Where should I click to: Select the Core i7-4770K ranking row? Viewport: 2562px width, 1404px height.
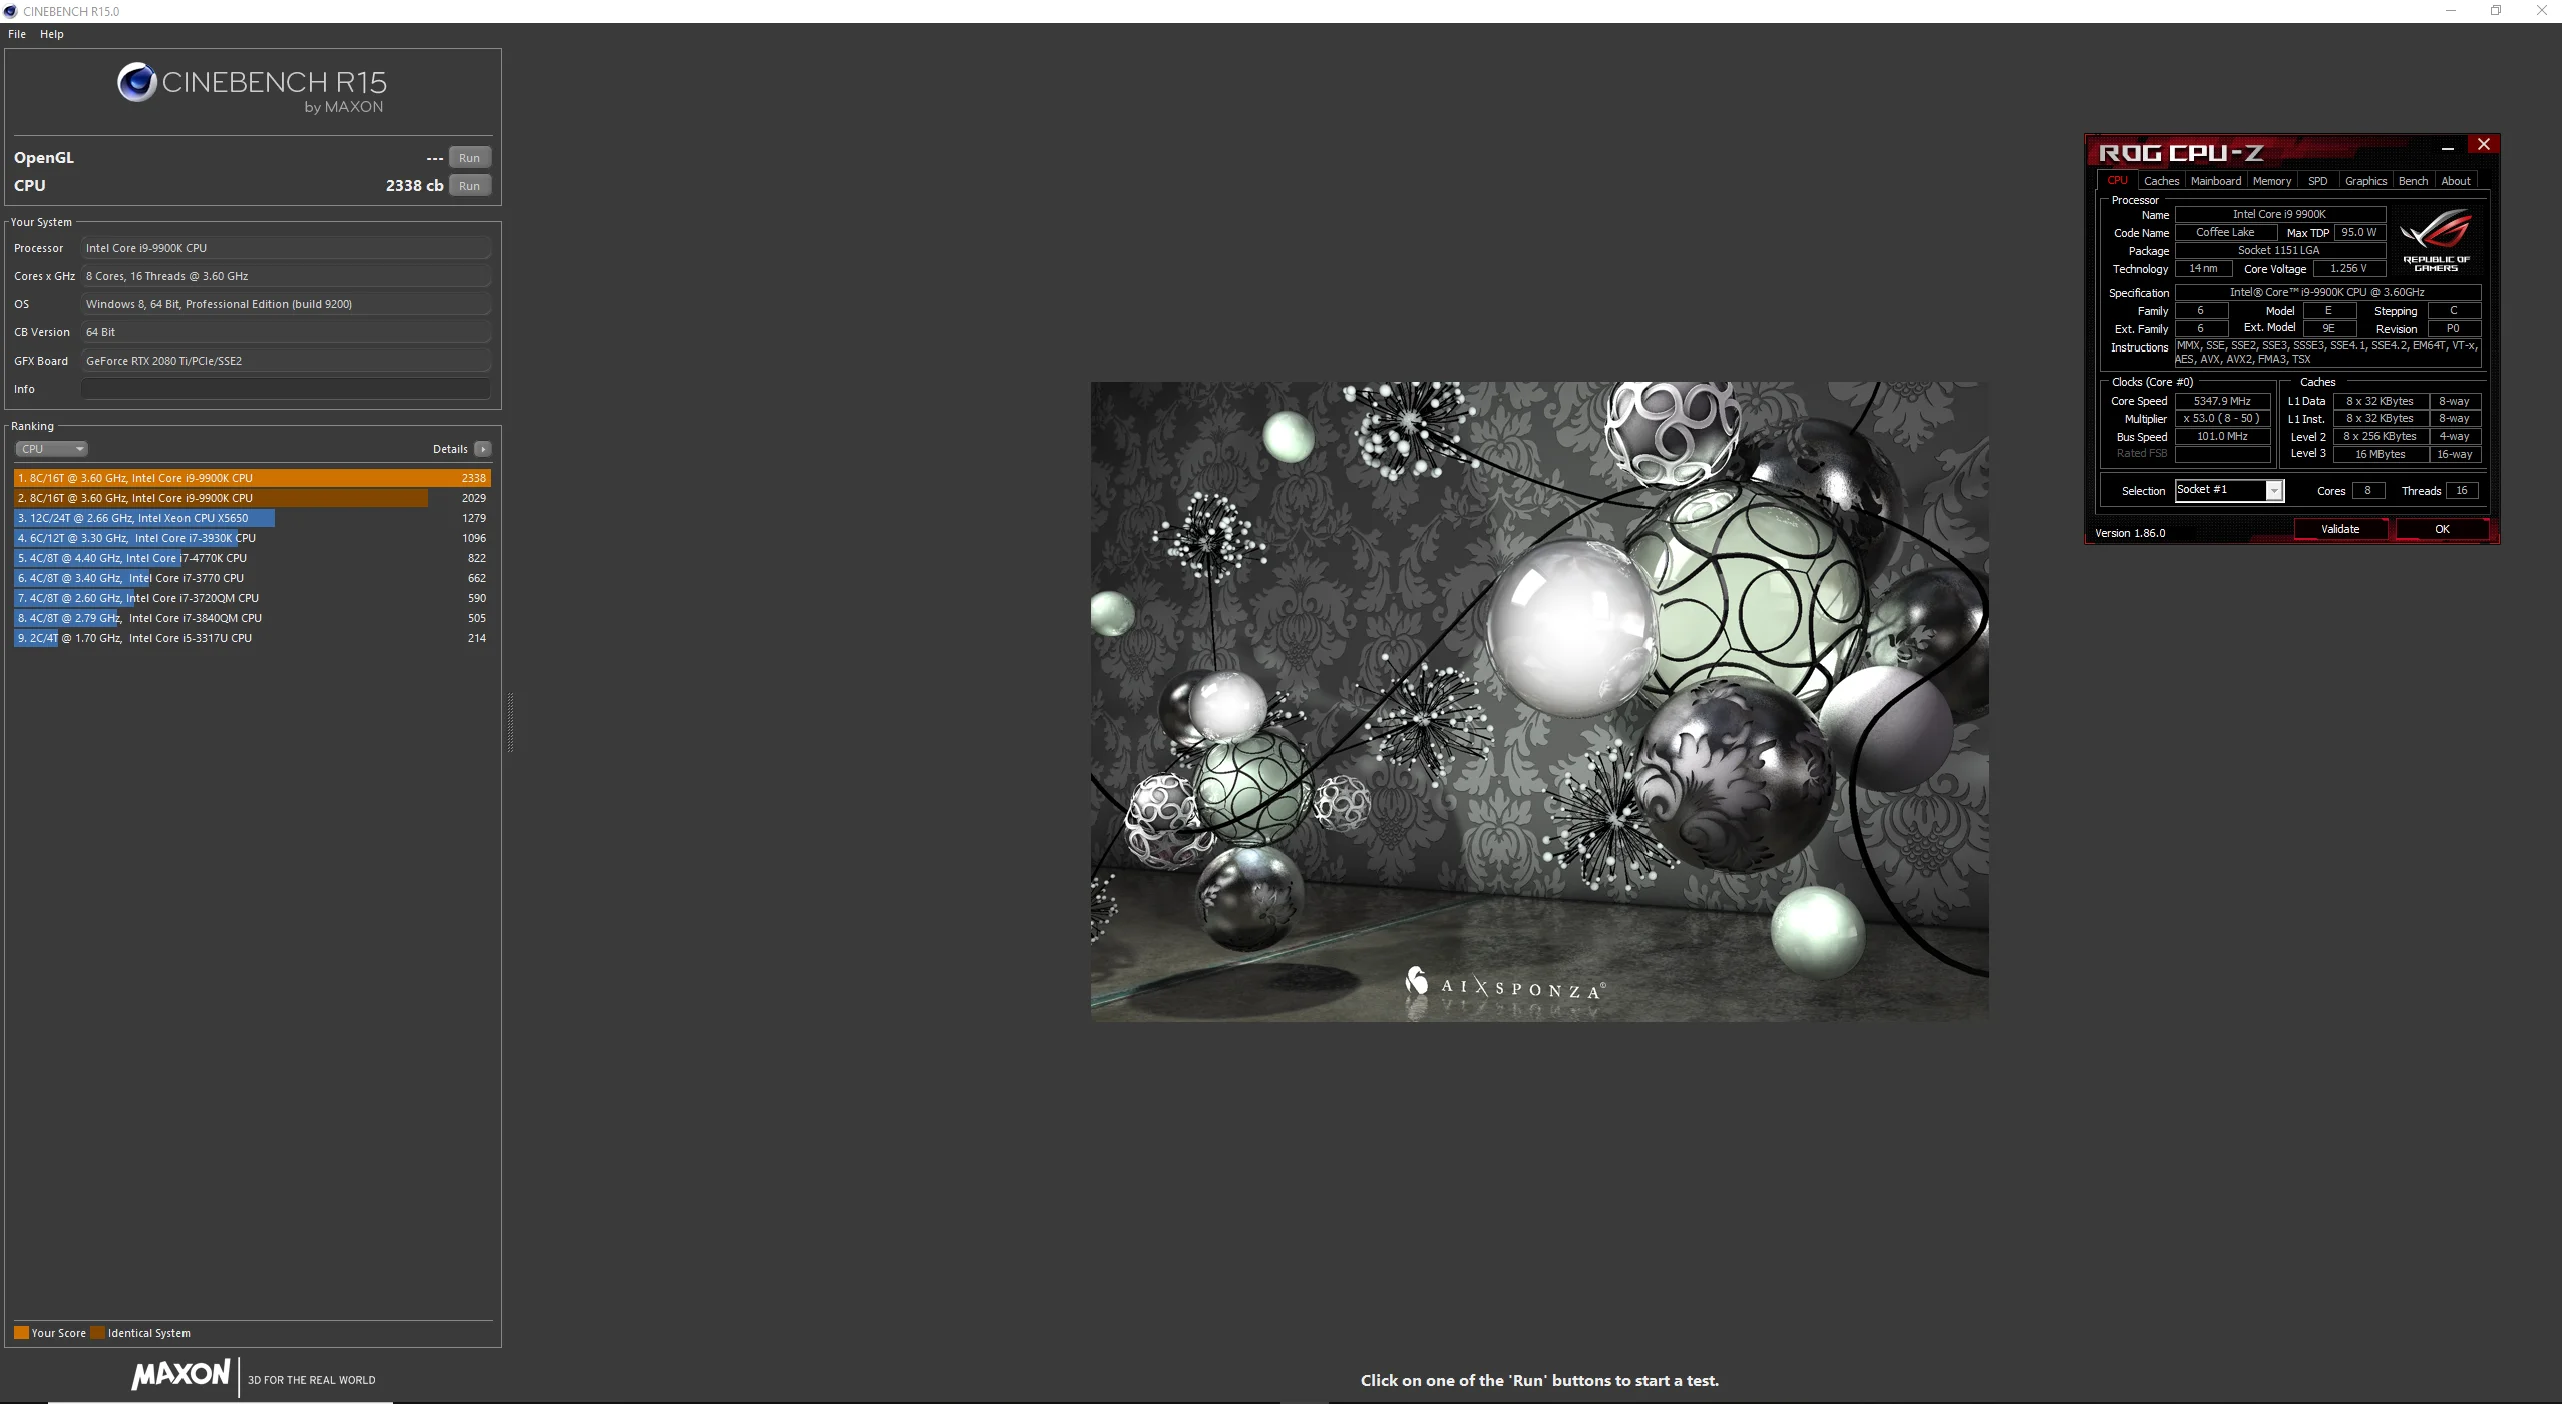pyautogui.click(x=252, y=558)
